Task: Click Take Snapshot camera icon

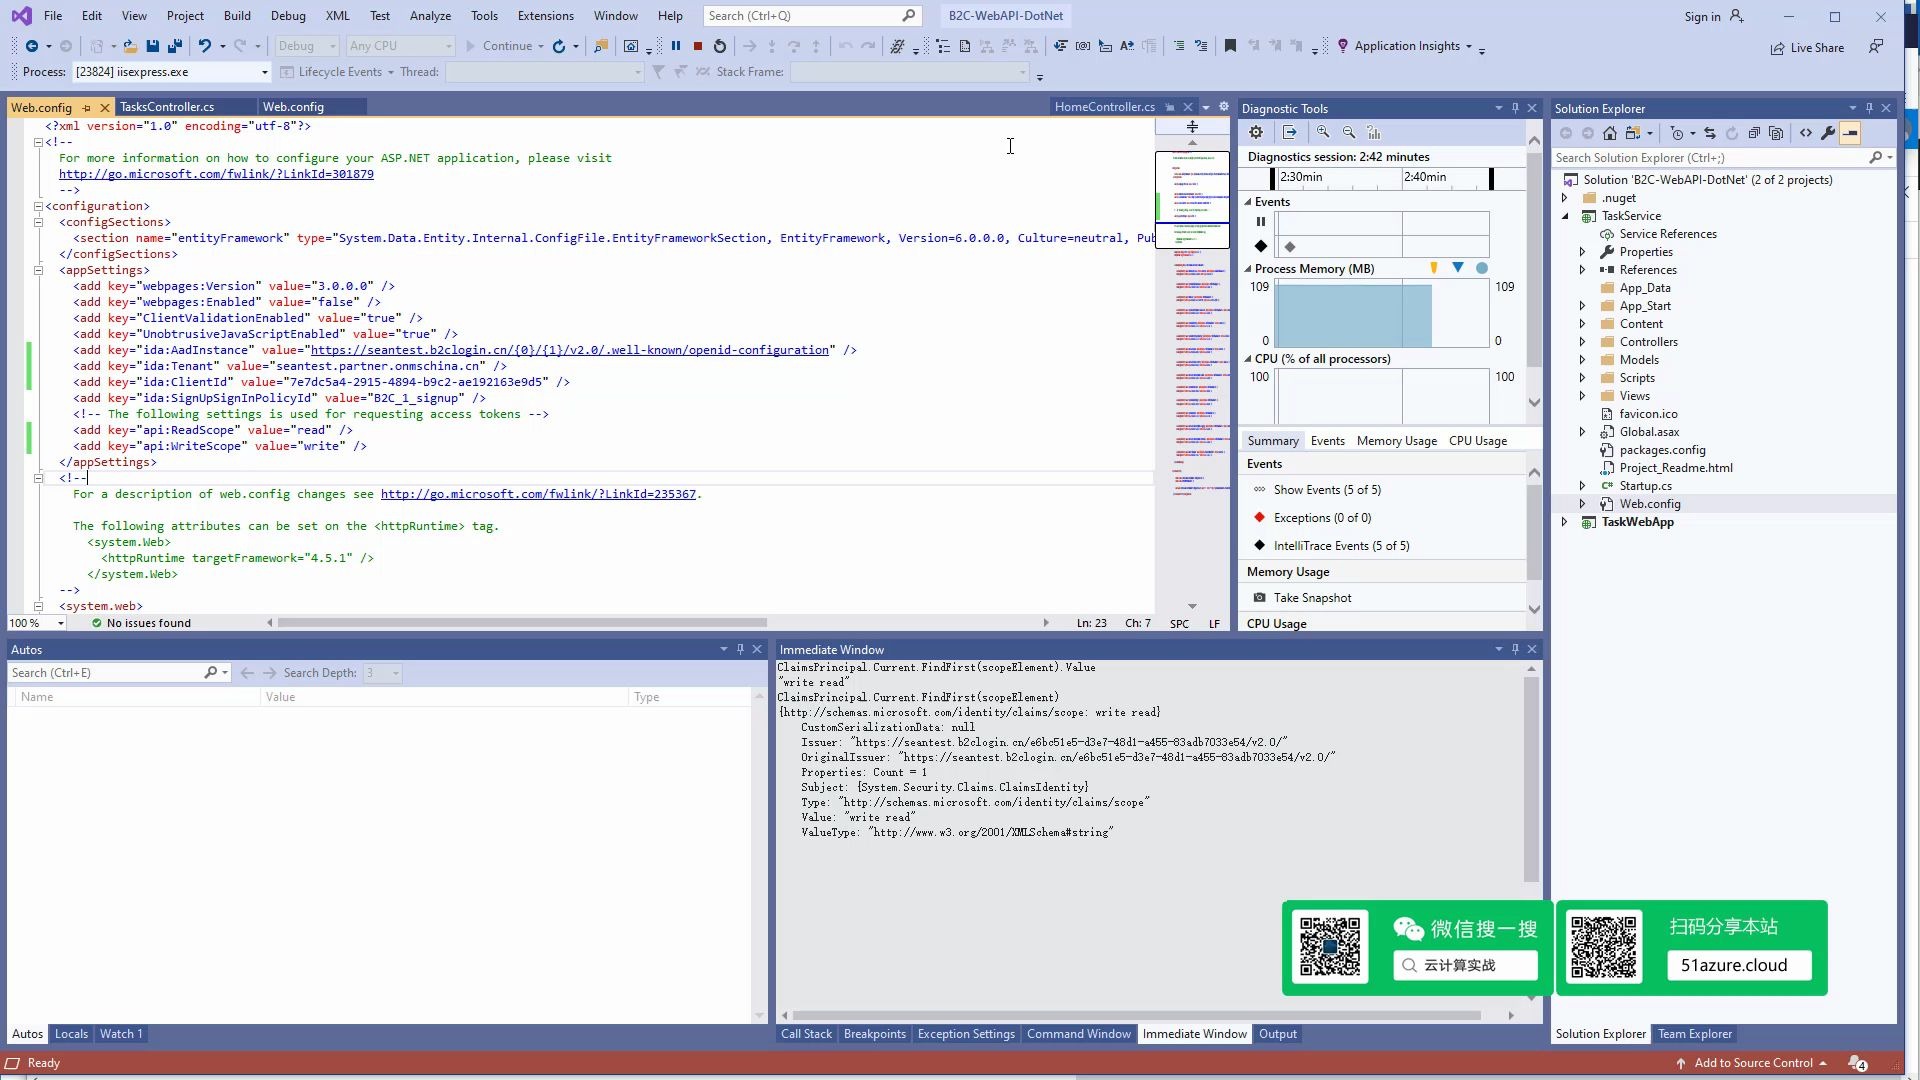Action: tap(1260, 598)
